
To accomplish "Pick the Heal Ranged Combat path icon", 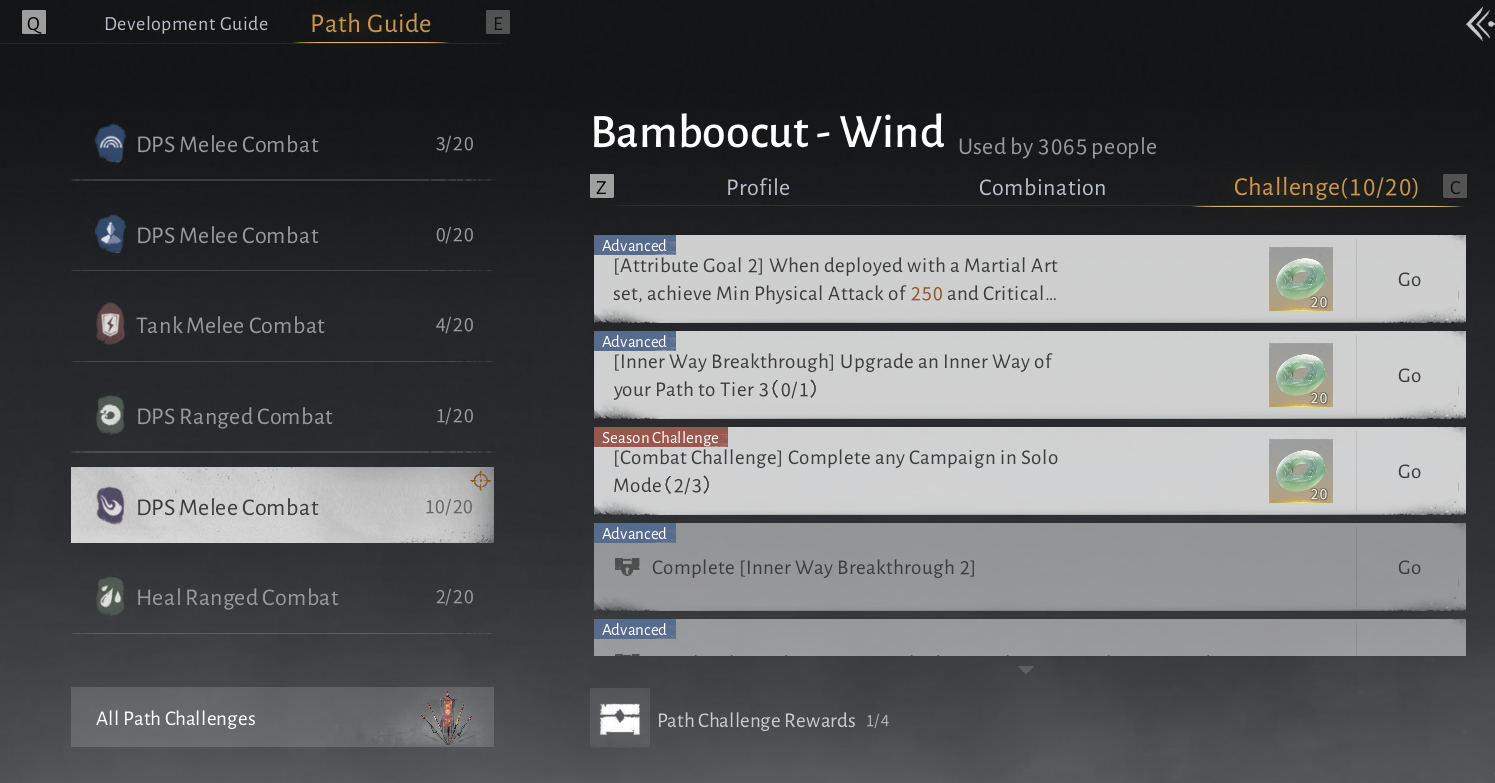I will click(x=110, y=597).
